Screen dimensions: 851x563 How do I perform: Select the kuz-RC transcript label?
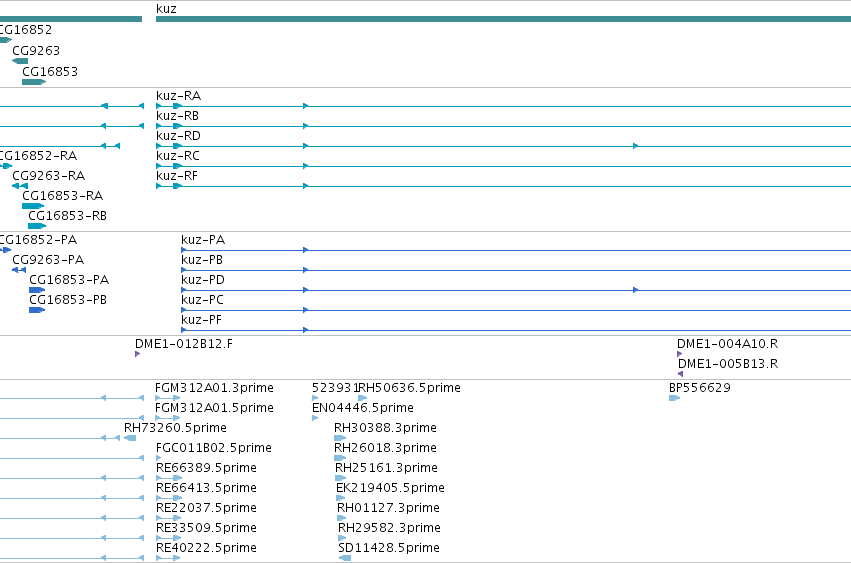point(177,156)
